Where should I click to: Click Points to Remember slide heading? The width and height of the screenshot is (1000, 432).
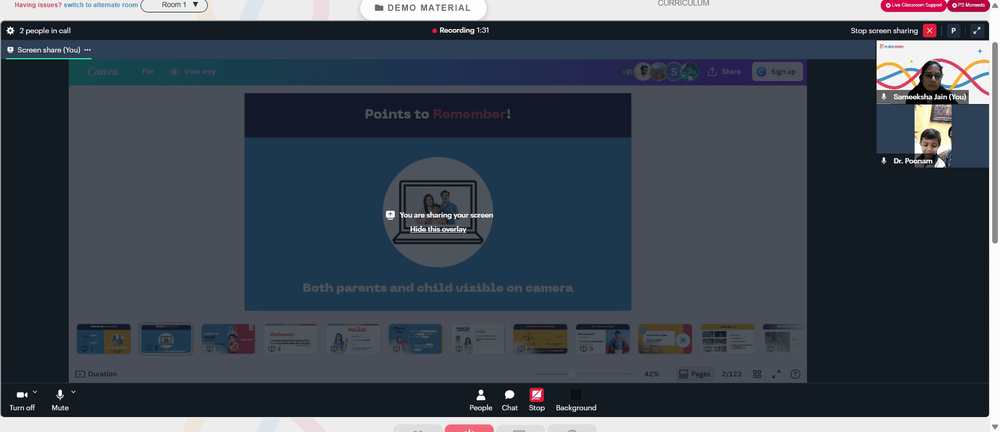pos(438,114)
